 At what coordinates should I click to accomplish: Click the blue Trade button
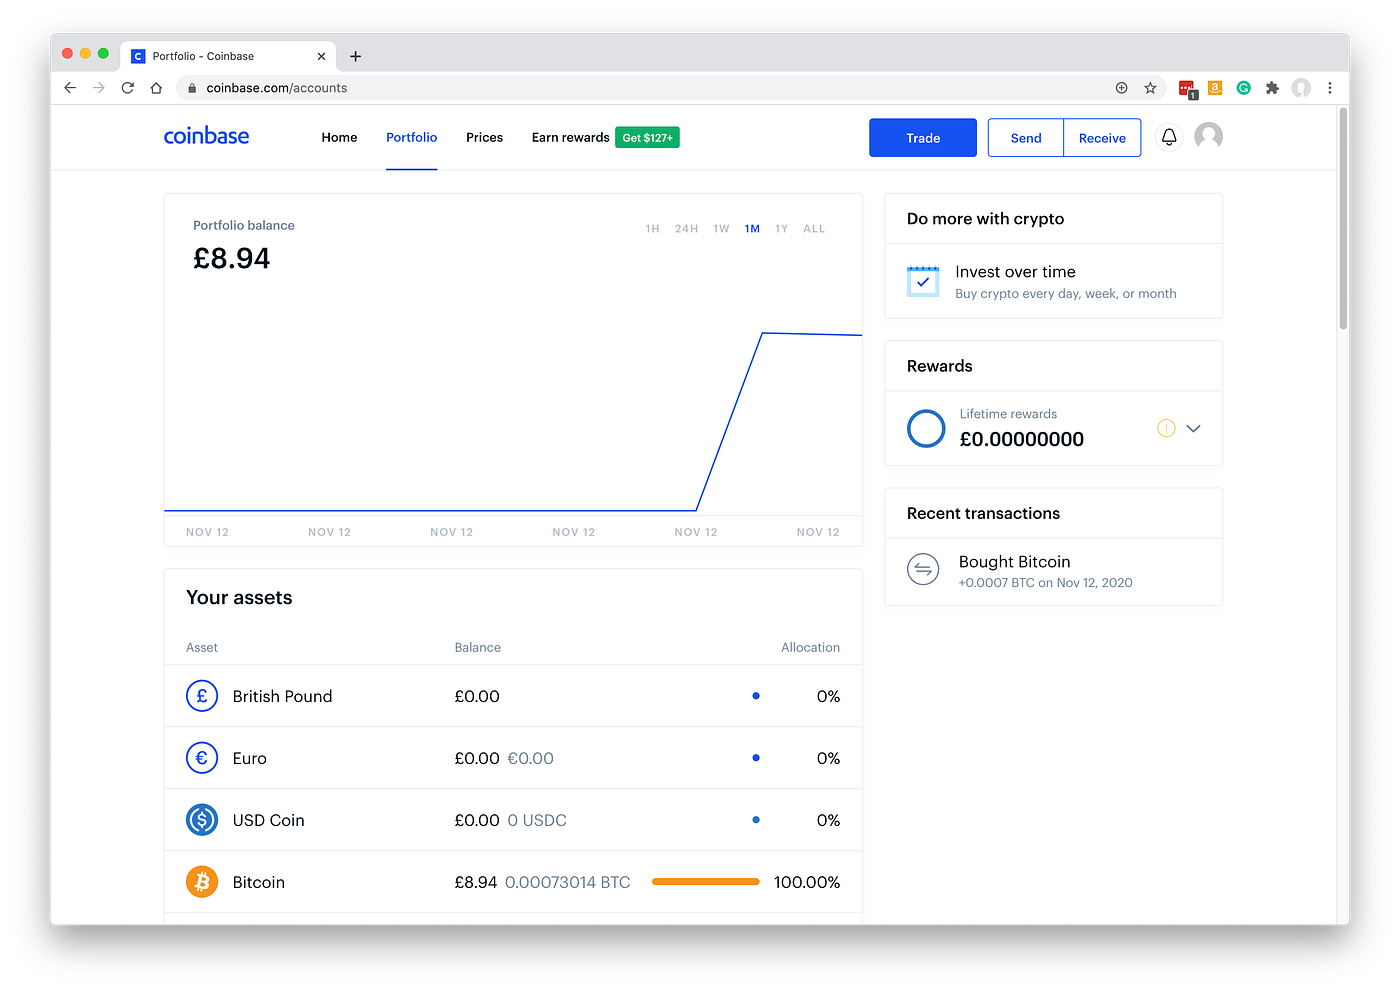[923, 138]
